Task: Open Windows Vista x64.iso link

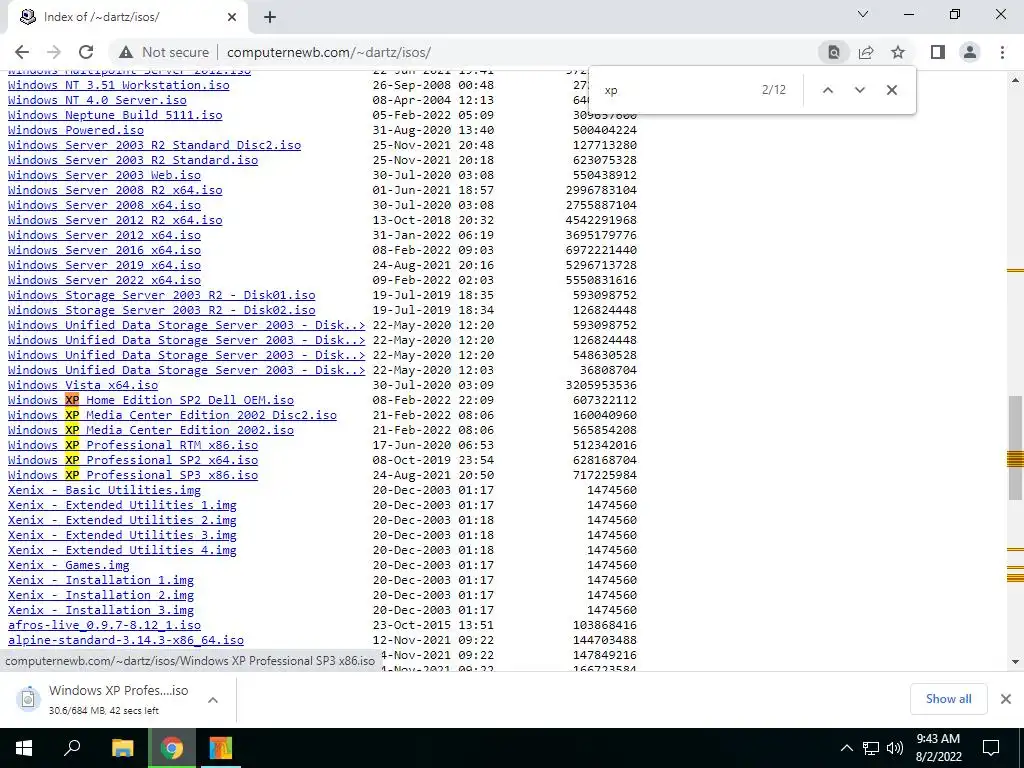Action: (83, 385)
